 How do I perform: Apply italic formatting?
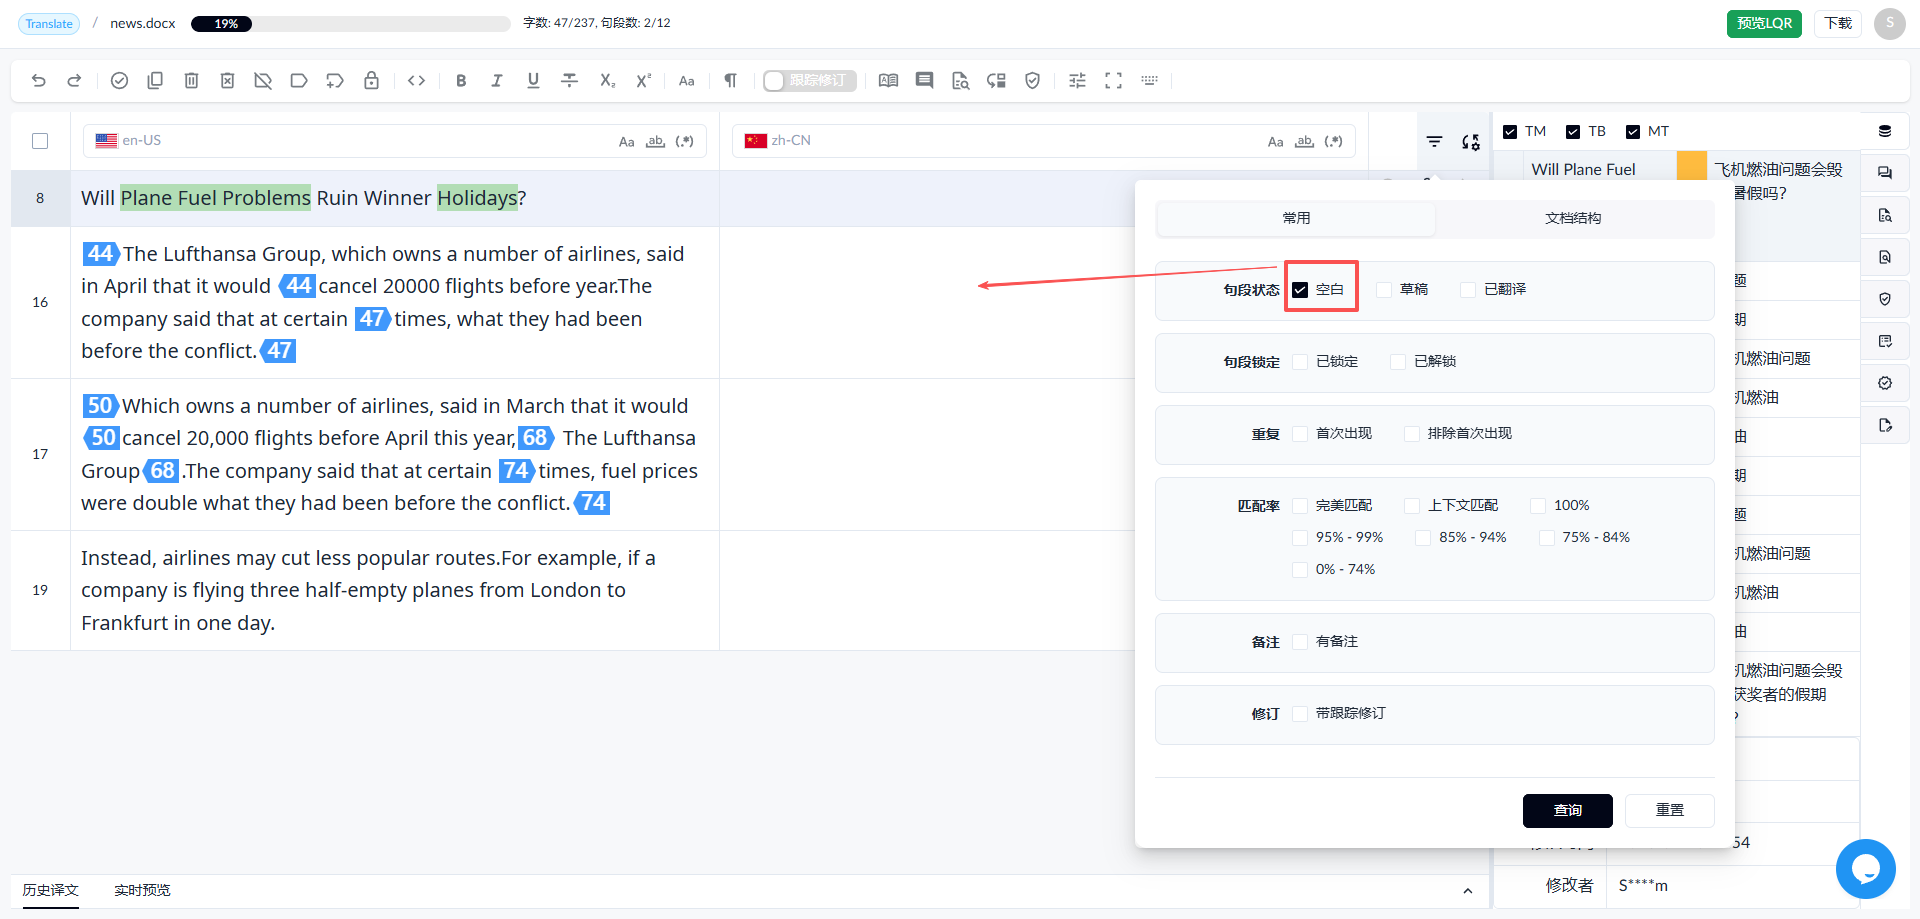pyautogui.click(x=497, y=81)
